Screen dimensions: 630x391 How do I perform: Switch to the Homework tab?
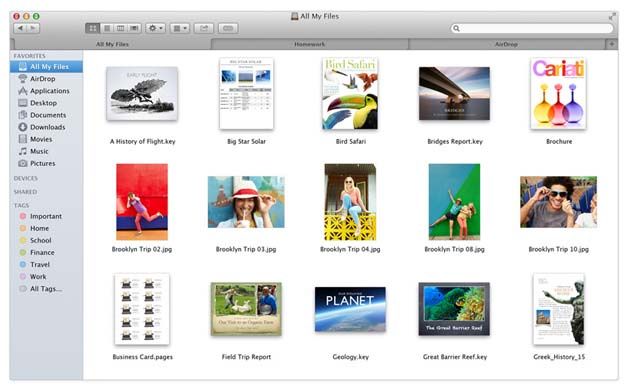309,44
